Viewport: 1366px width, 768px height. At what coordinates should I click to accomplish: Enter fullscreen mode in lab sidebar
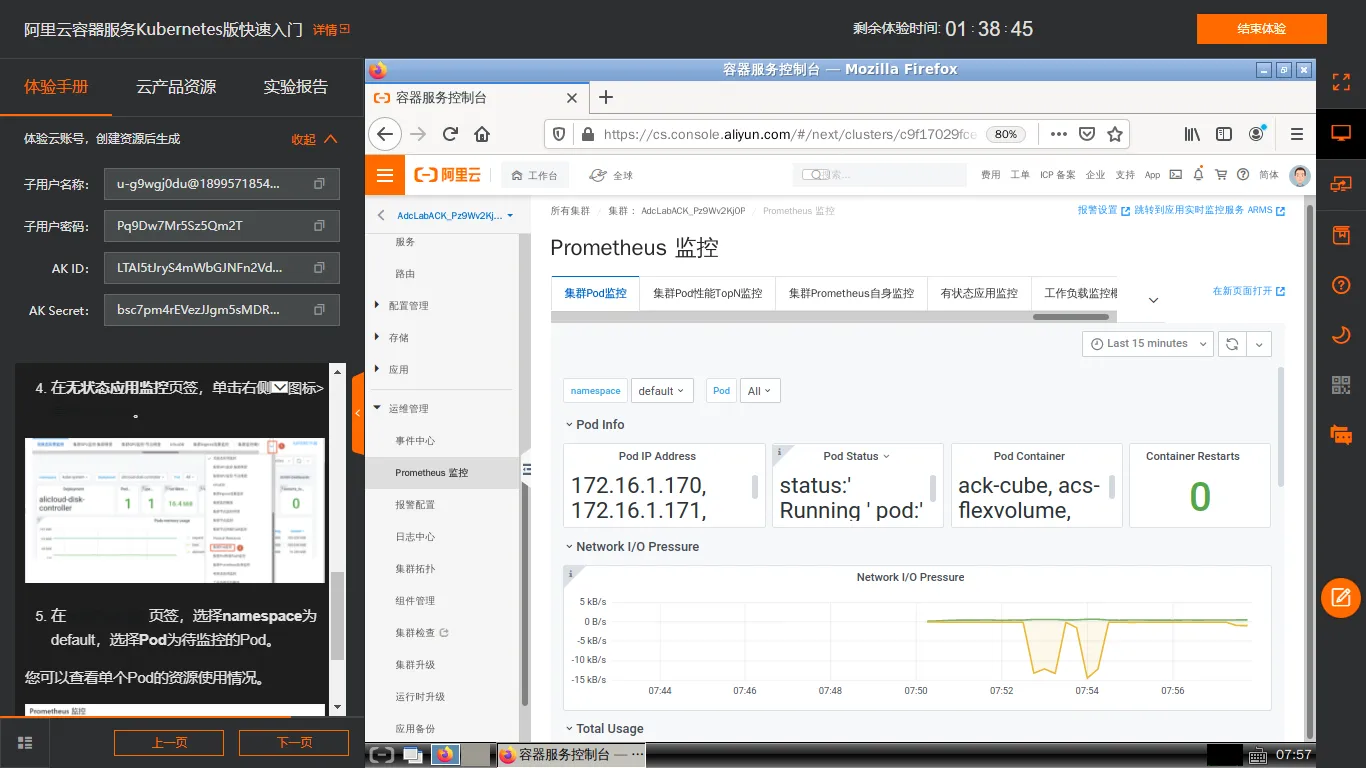pyautogui.click(x=1341, y=82)
